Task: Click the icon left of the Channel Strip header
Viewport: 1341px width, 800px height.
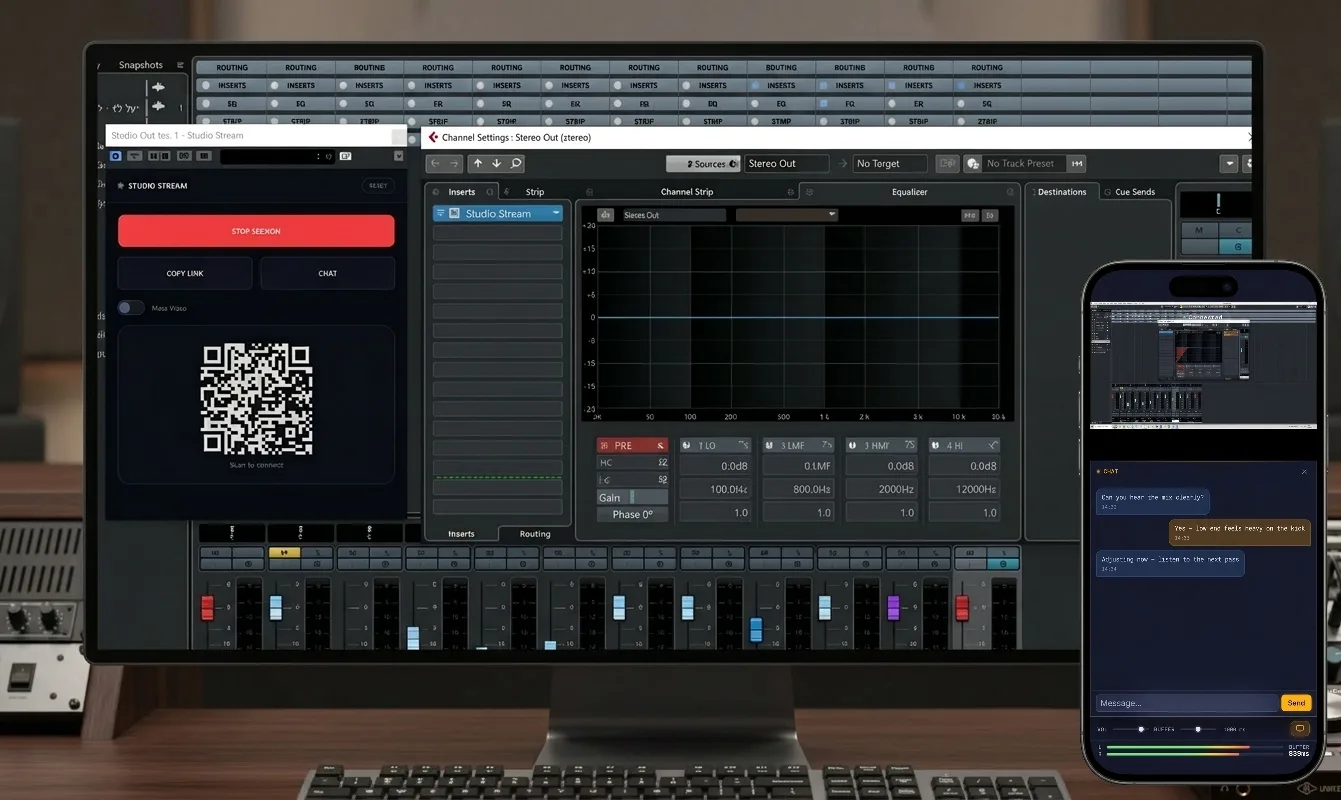Action: (589, 192)
